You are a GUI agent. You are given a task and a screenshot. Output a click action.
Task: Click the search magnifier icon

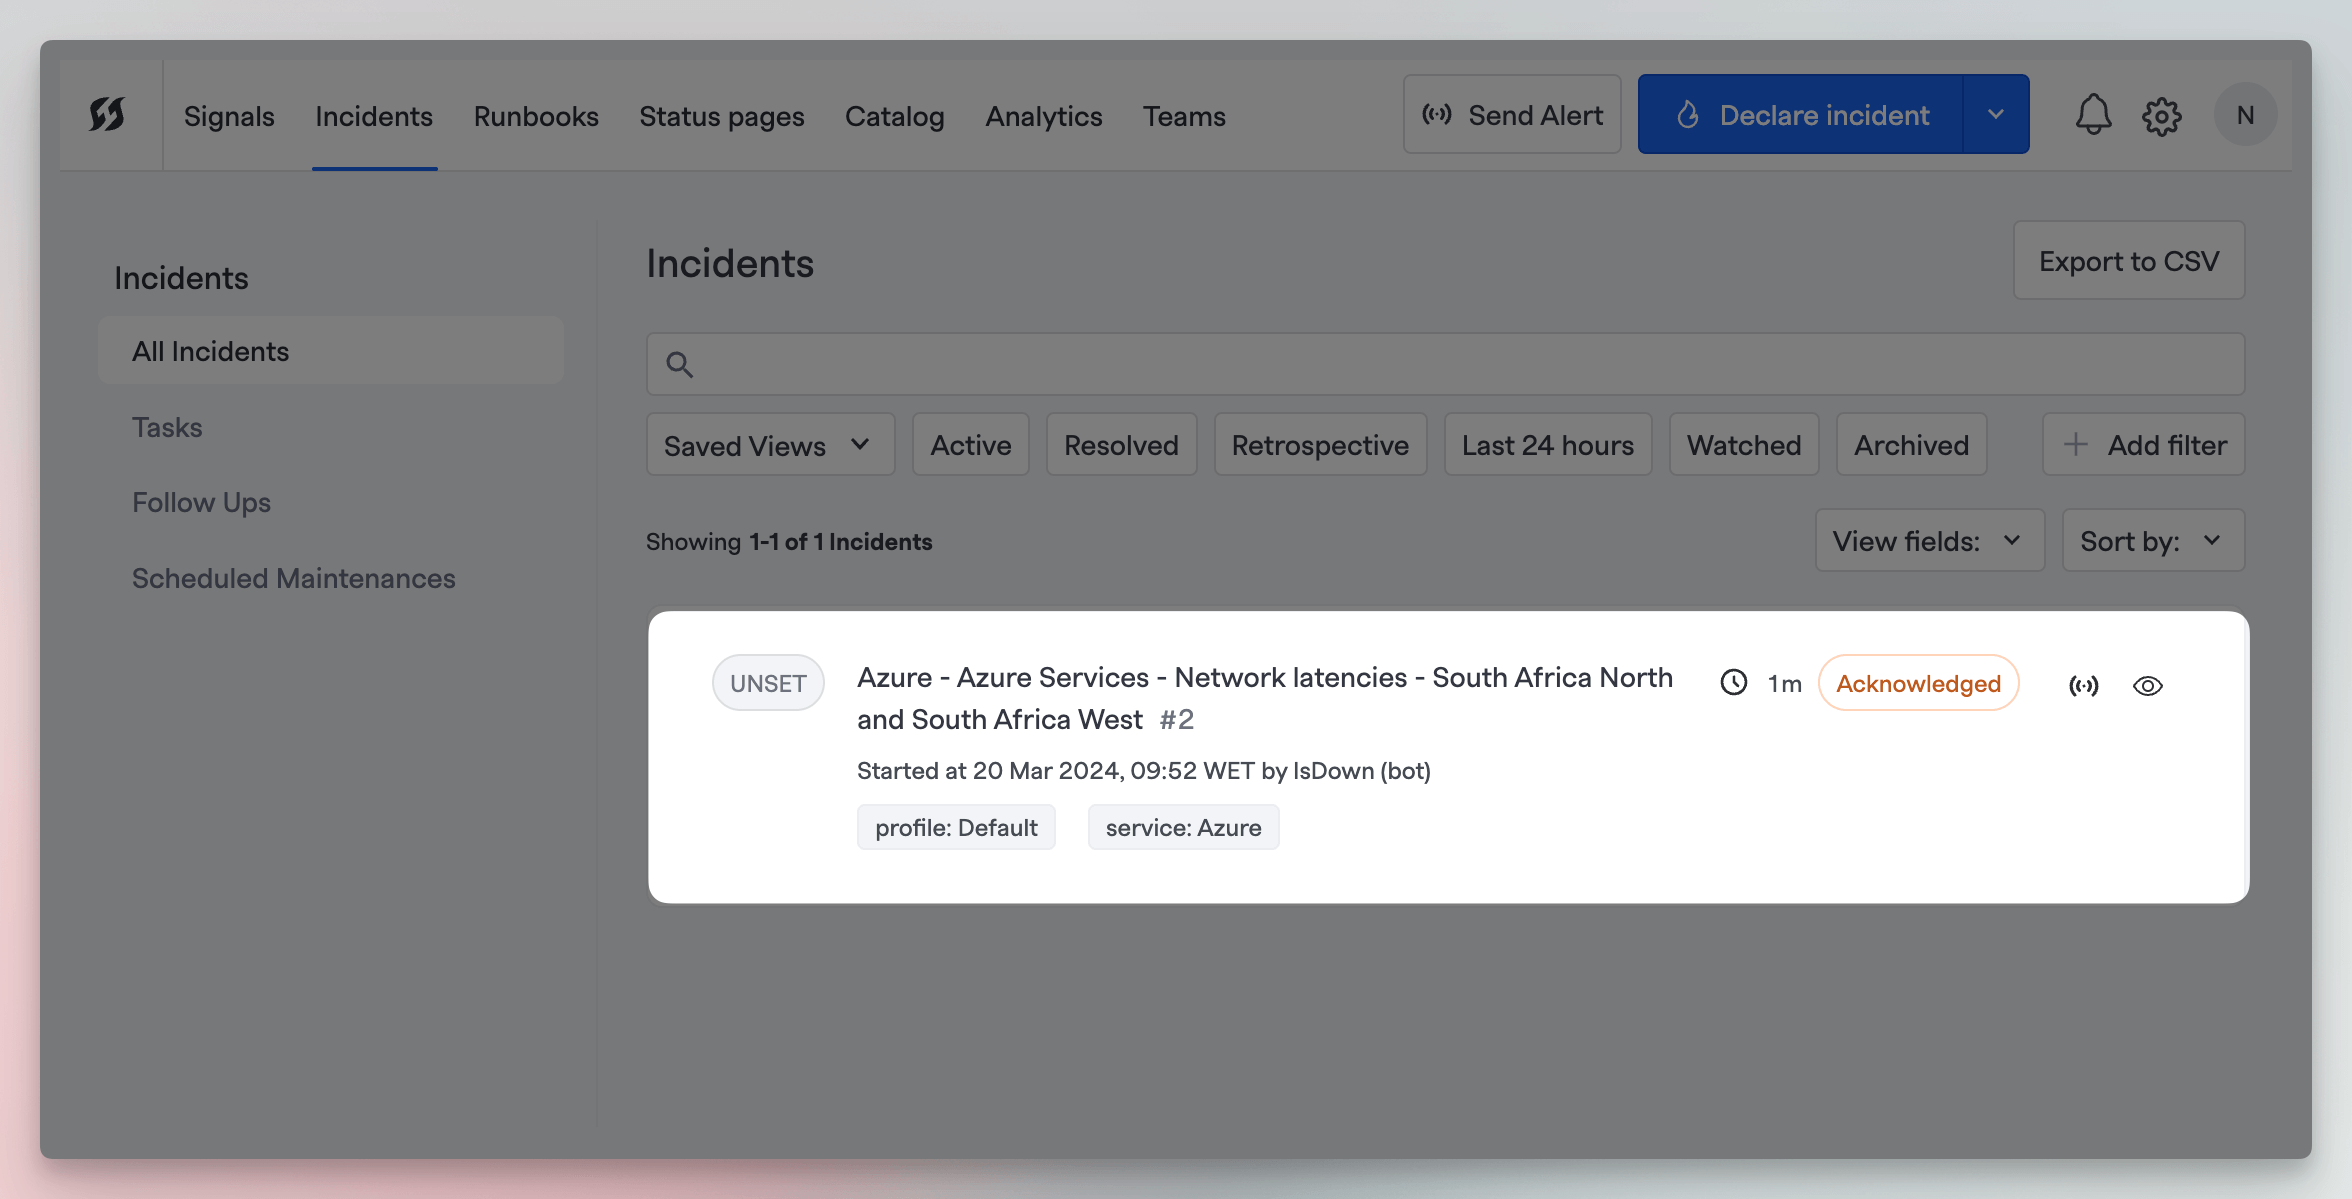(x=680, y=364)
